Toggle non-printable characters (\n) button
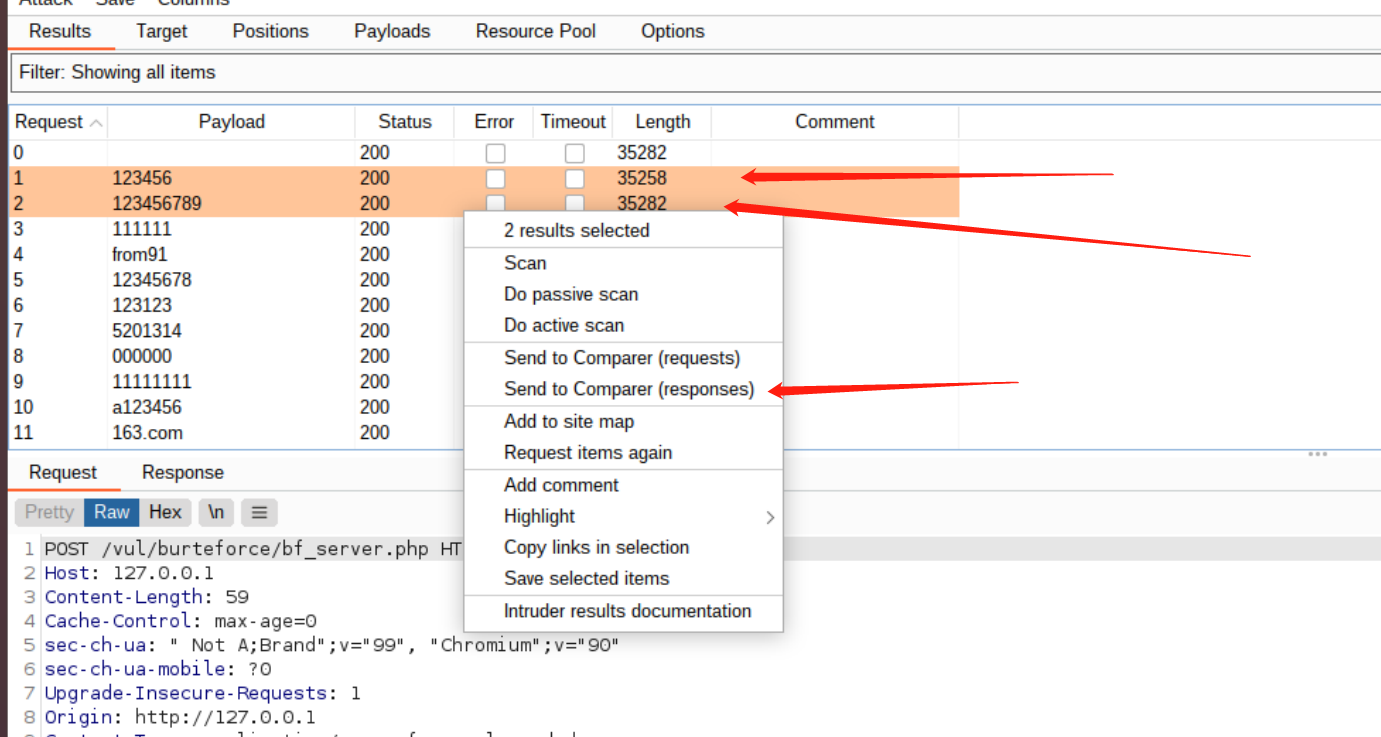 coord(216,512)
